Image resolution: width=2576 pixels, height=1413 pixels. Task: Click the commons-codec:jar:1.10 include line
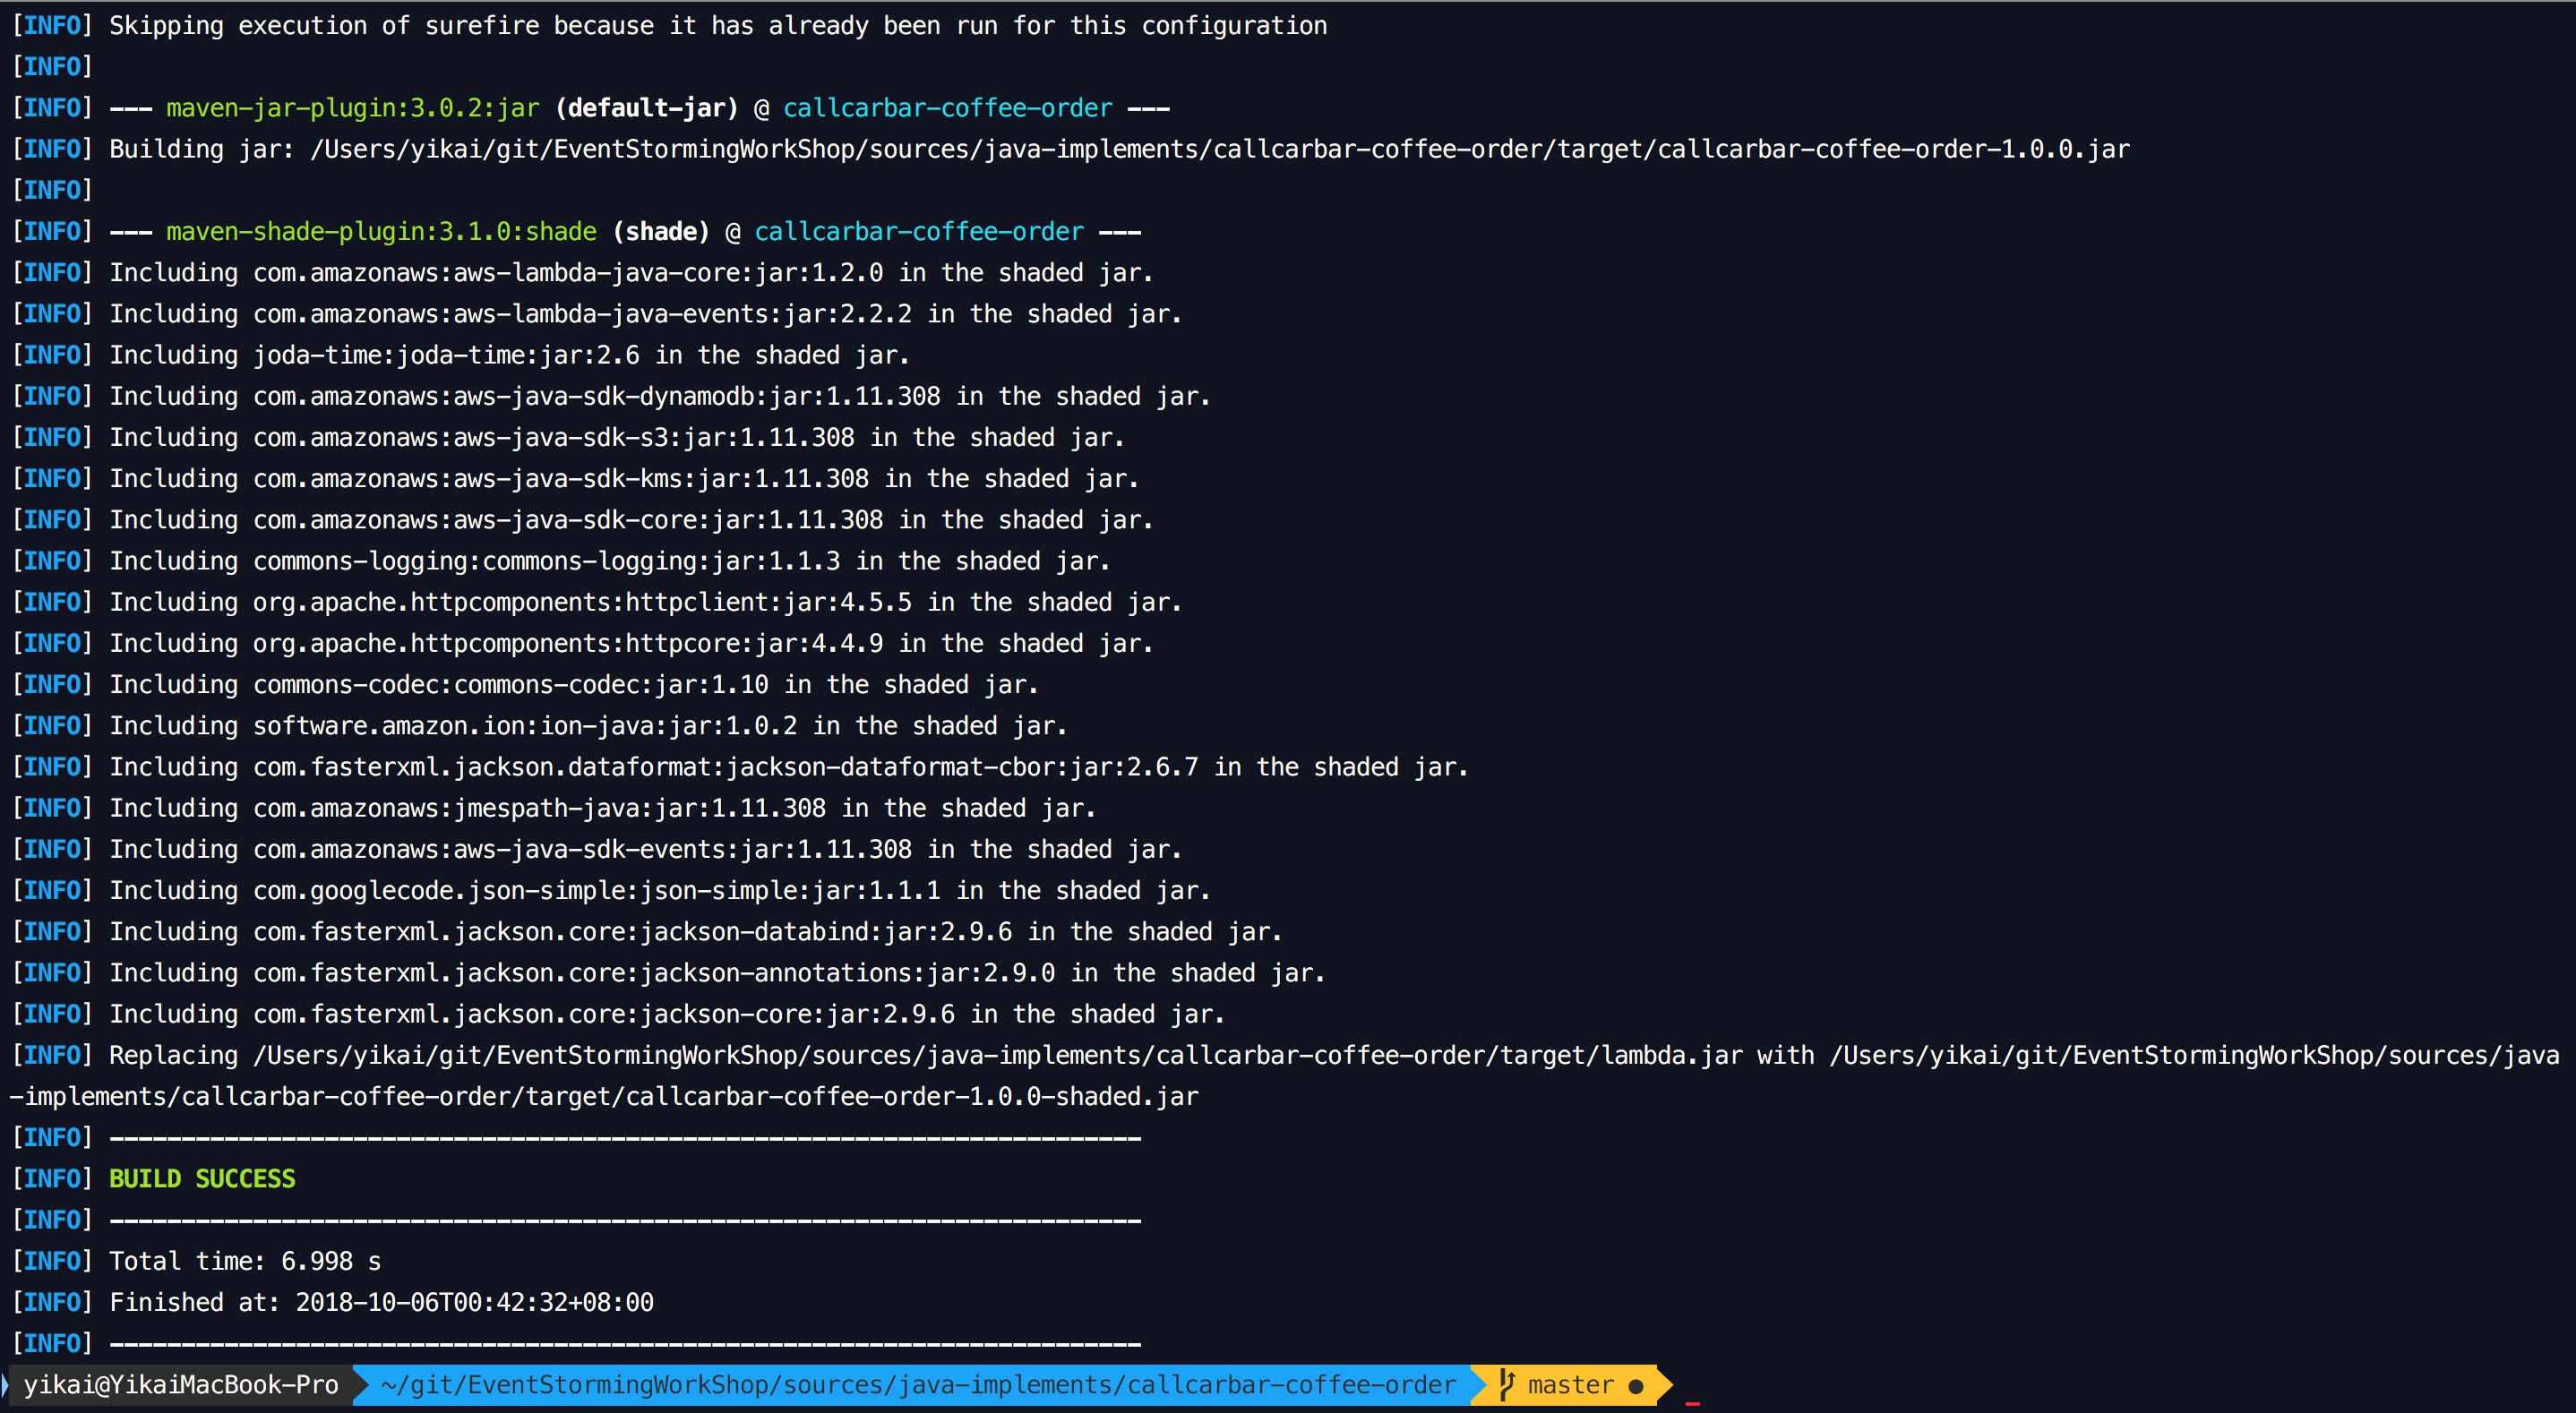[574, 685]
